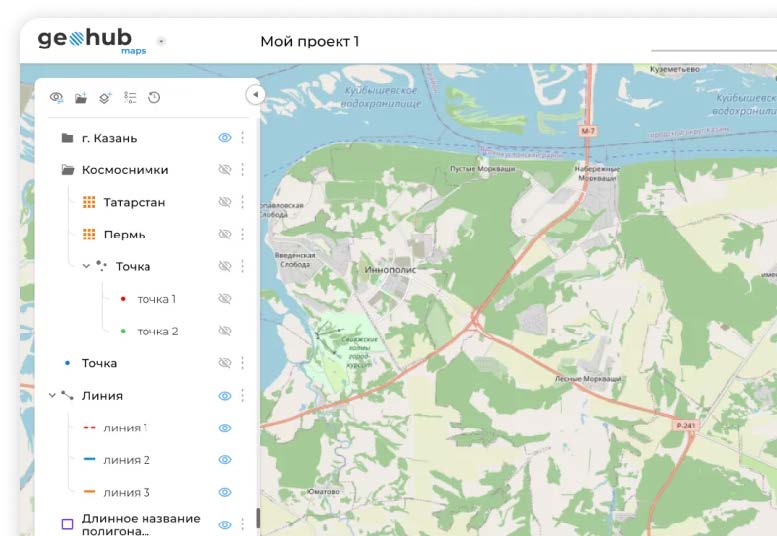
Task: Open three-dot menu for Татарстан layer
Action: click(x=242, y=202)
